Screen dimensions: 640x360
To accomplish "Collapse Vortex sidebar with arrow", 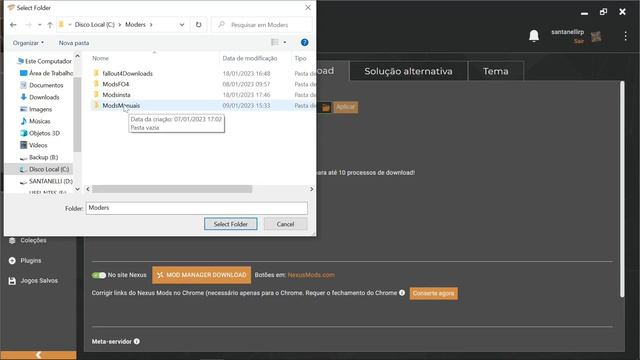I will click(x=38, y=355).
